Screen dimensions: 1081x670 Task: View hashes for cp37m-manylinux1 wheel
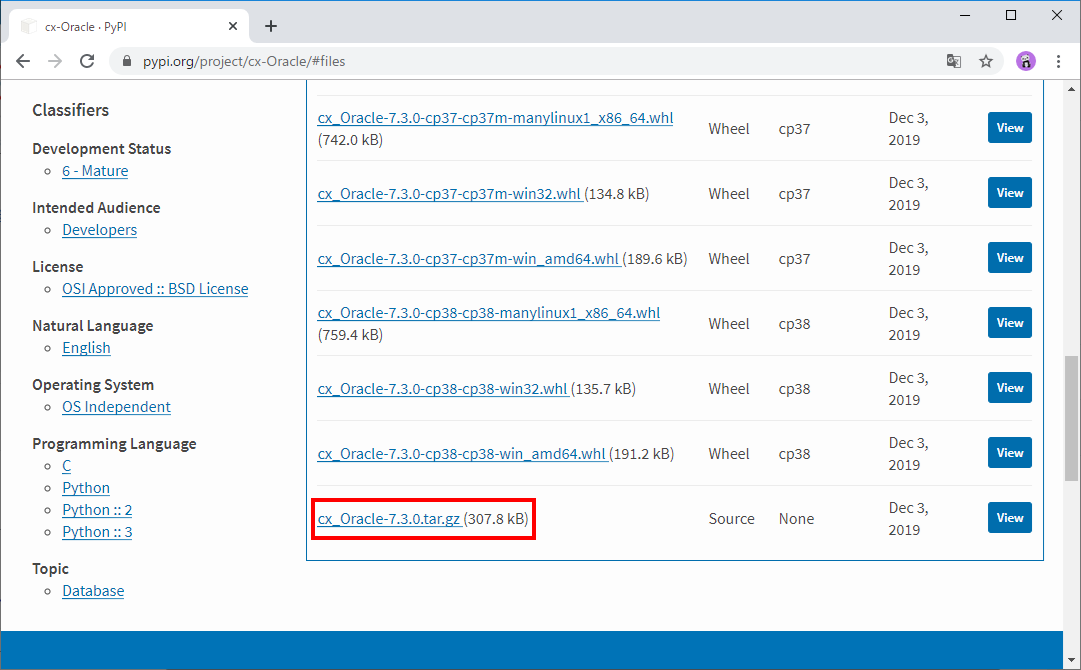1009,128
